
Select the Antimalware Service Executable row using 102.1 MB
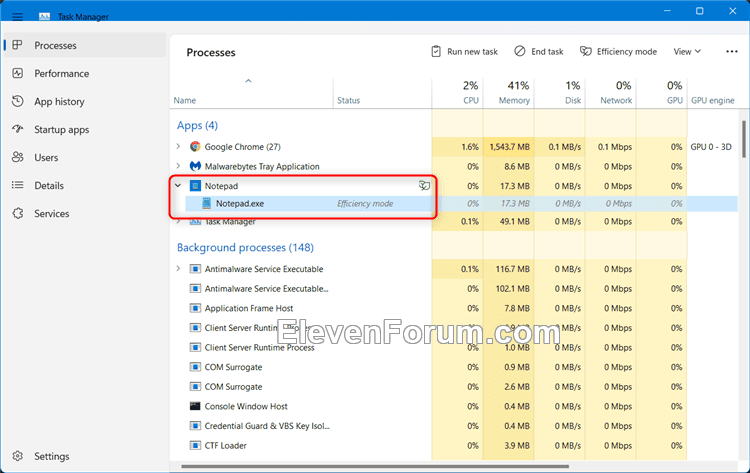[453, 288]
